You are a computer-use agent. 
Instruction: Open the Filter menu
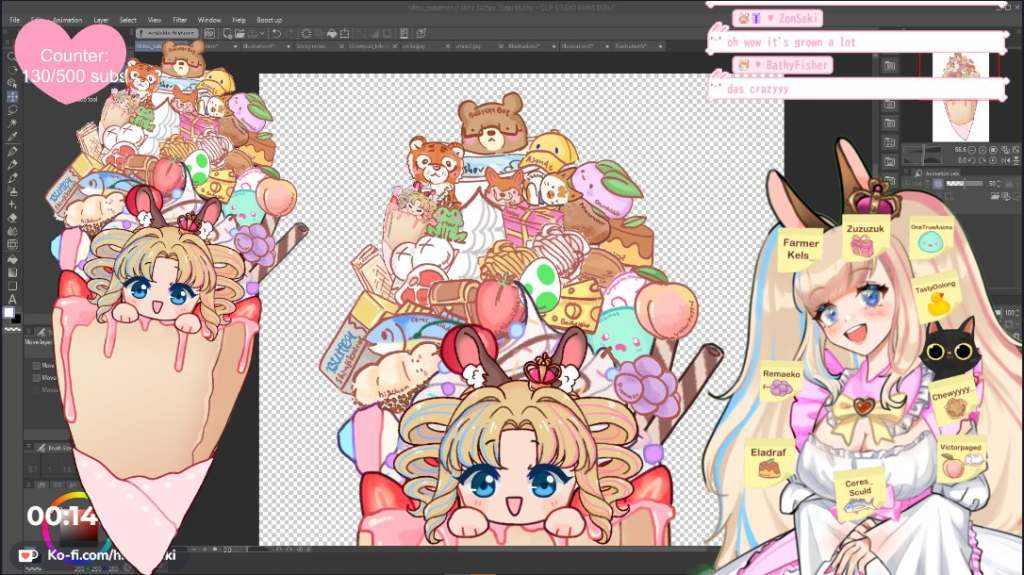[180, 20]
